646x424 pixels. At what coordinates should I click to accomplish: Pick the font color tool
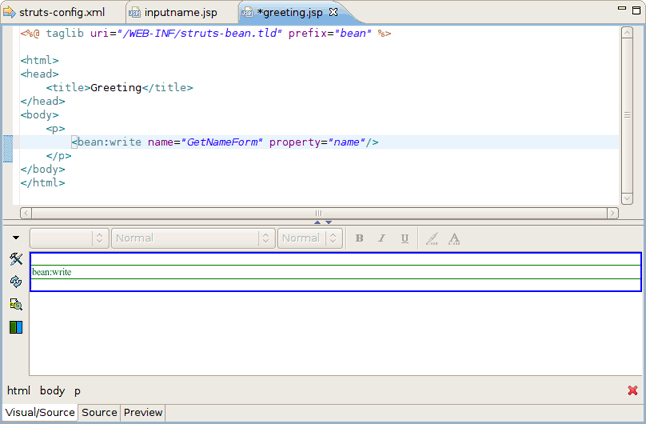point(454,238)
